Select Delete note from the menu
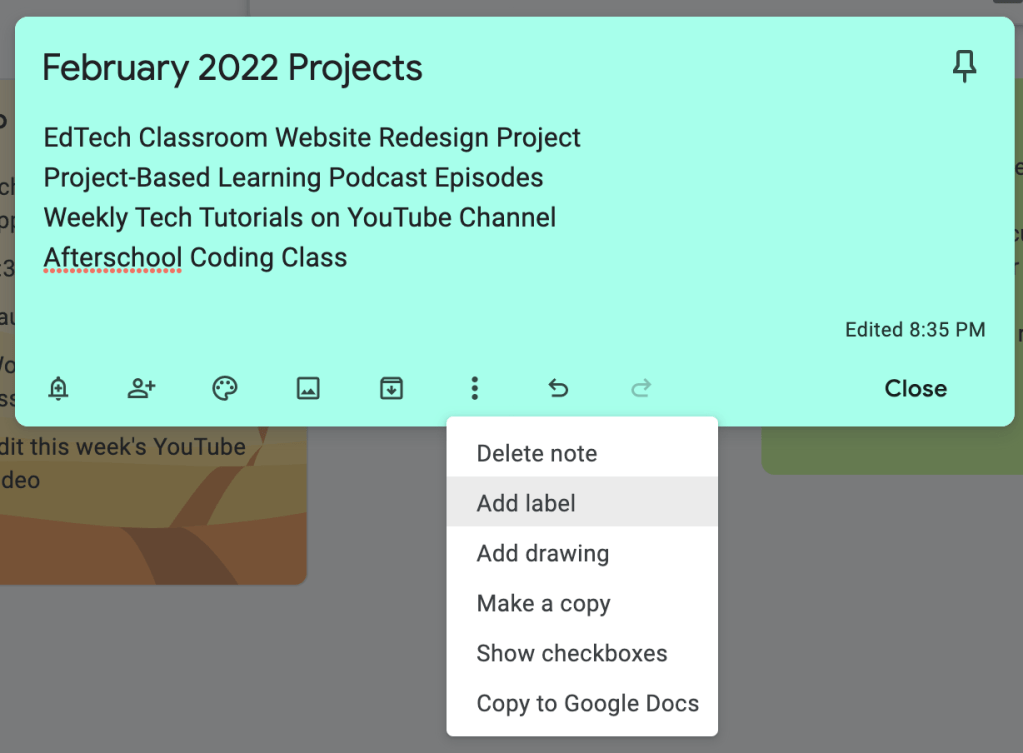 click(537, 453)
